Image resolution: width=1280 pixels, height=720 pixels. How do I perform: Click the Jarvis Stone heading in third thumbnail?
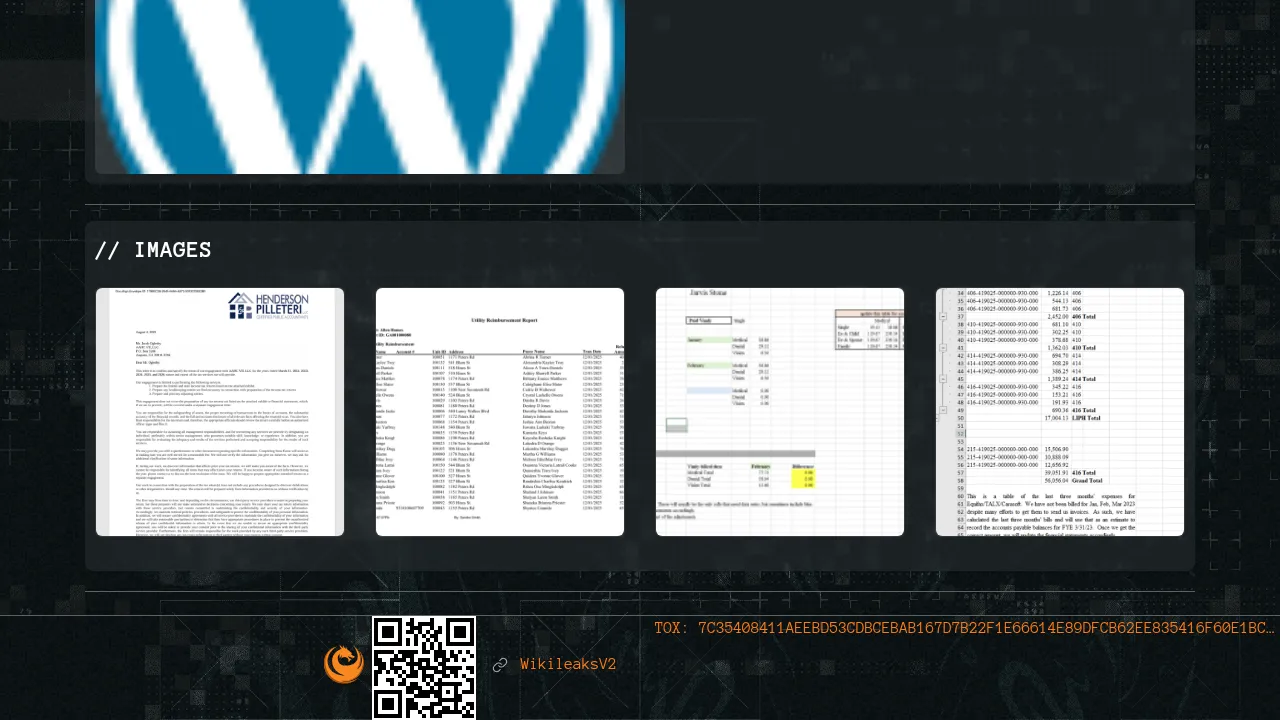(x=711, y=294)
